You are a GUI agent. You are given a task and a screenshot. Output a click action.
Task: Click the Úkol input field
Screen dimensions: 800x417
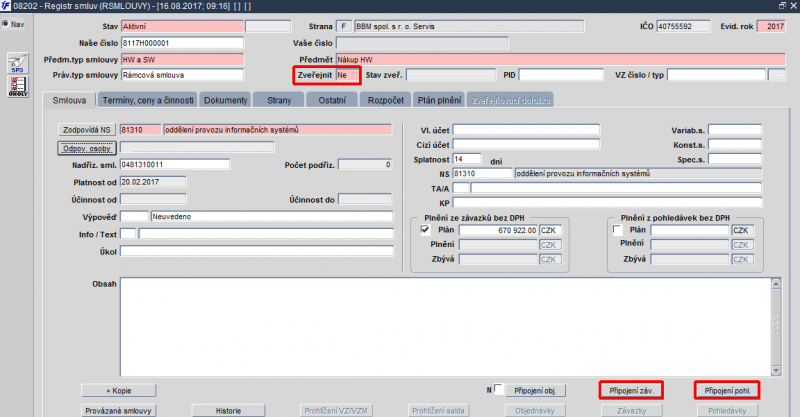click(x=257, y=251)
